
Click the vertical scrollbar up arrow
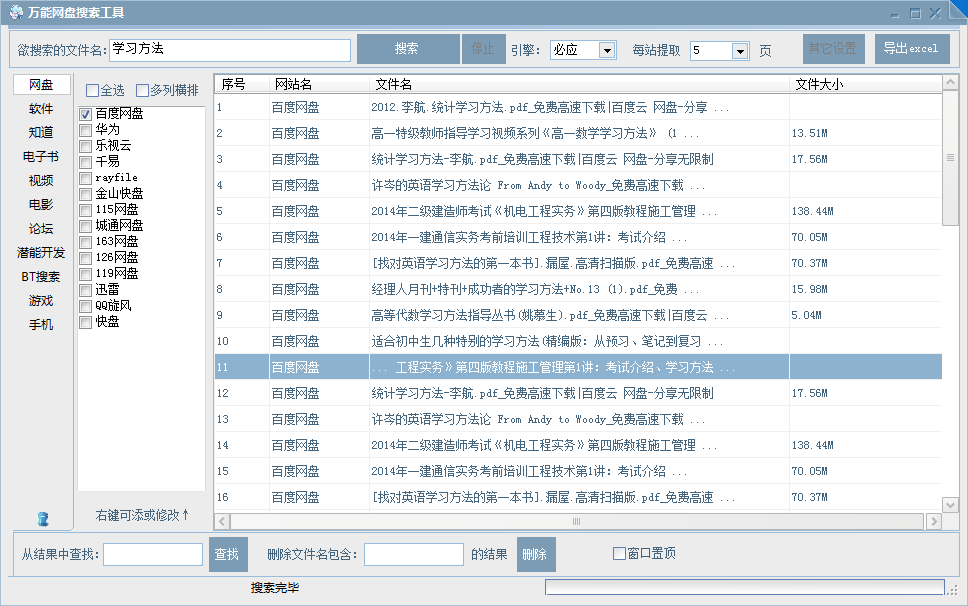(950, 84)
